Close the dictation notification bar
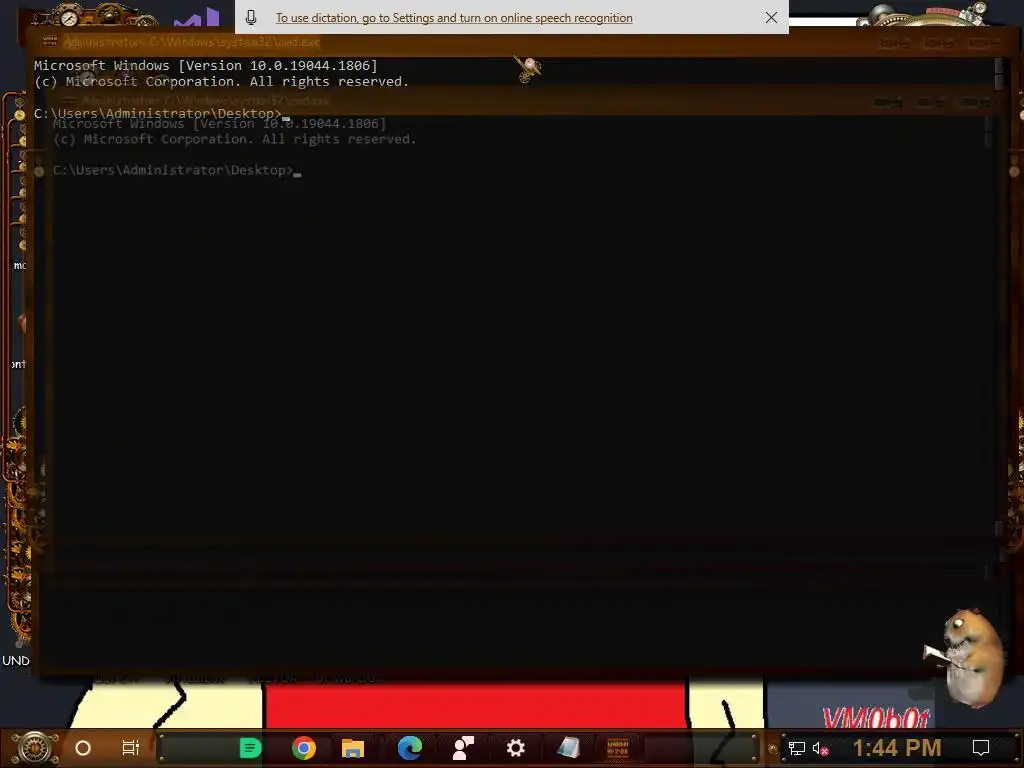This screenshot has height=768, width=1024. (771, 18)
